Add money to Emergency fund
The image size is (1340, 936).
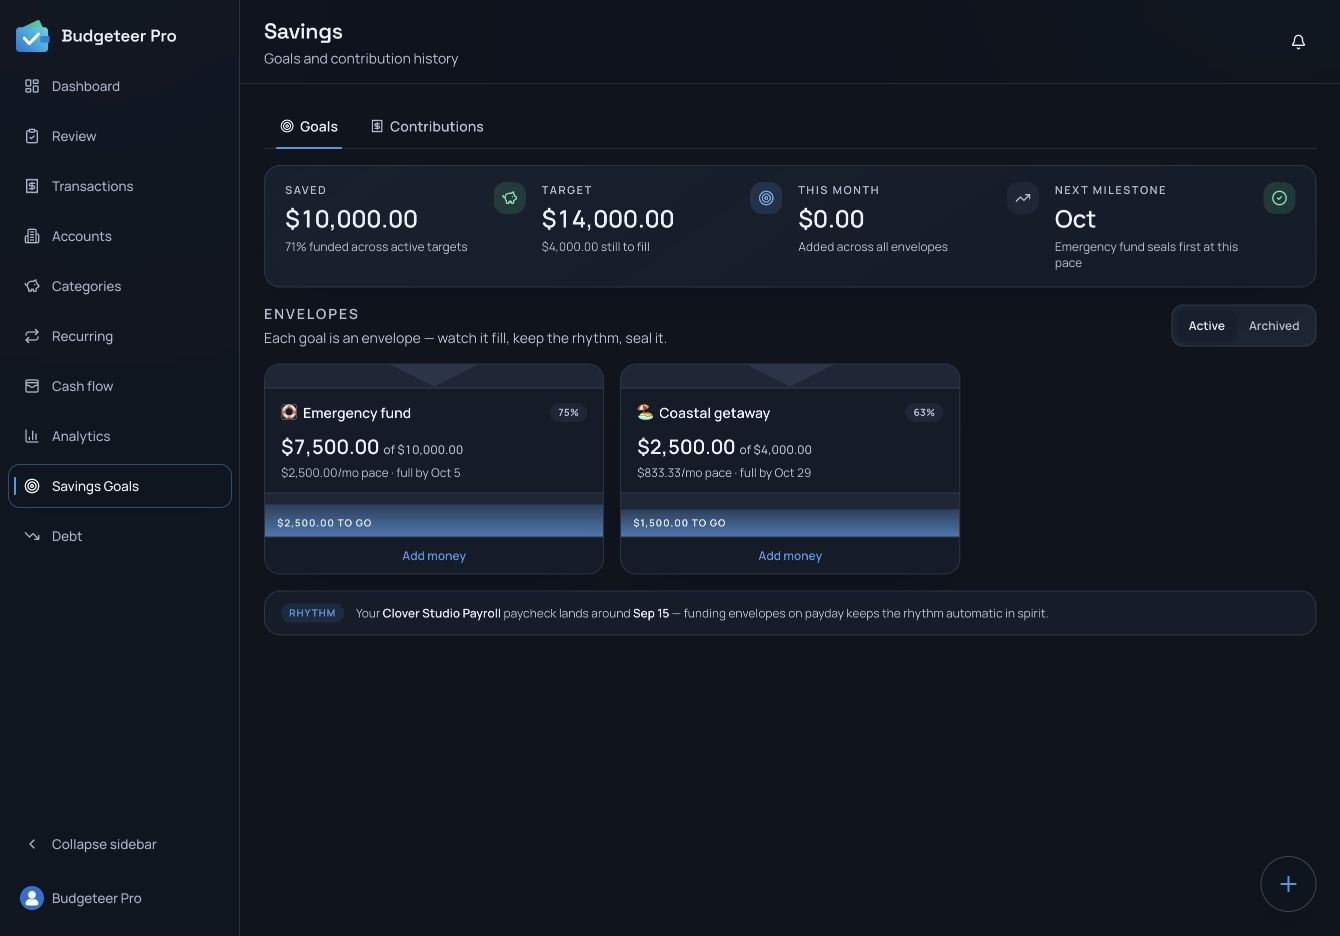click(434, 556)
